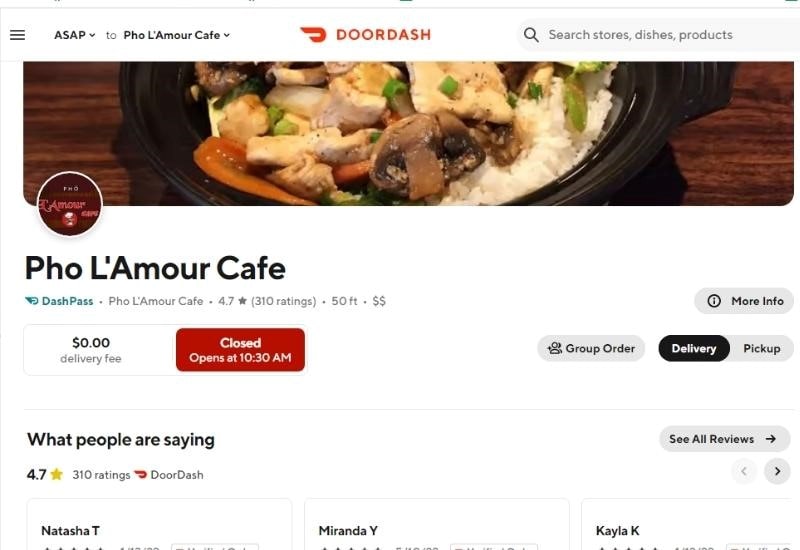Open Natasha T's review card
Viewport: 800px width, 550px height.
[x=159, y=524]
